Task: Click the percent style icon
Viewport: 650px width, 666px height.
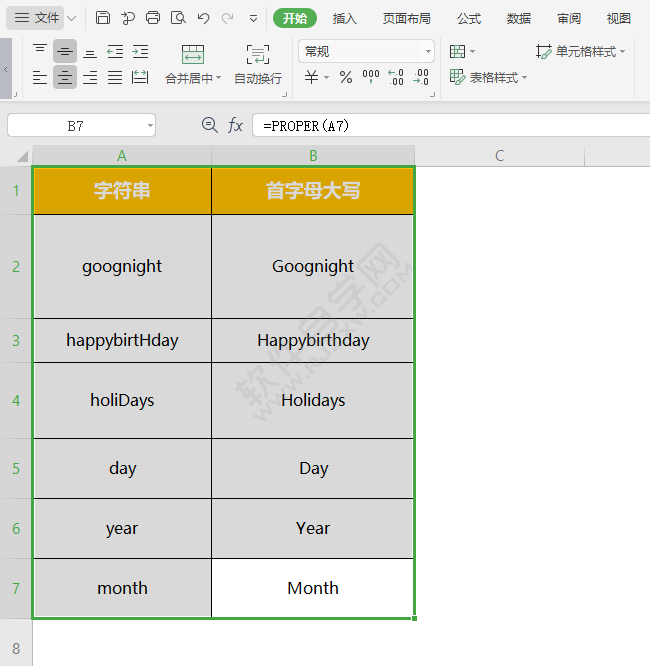Action: tap(346, 78)
